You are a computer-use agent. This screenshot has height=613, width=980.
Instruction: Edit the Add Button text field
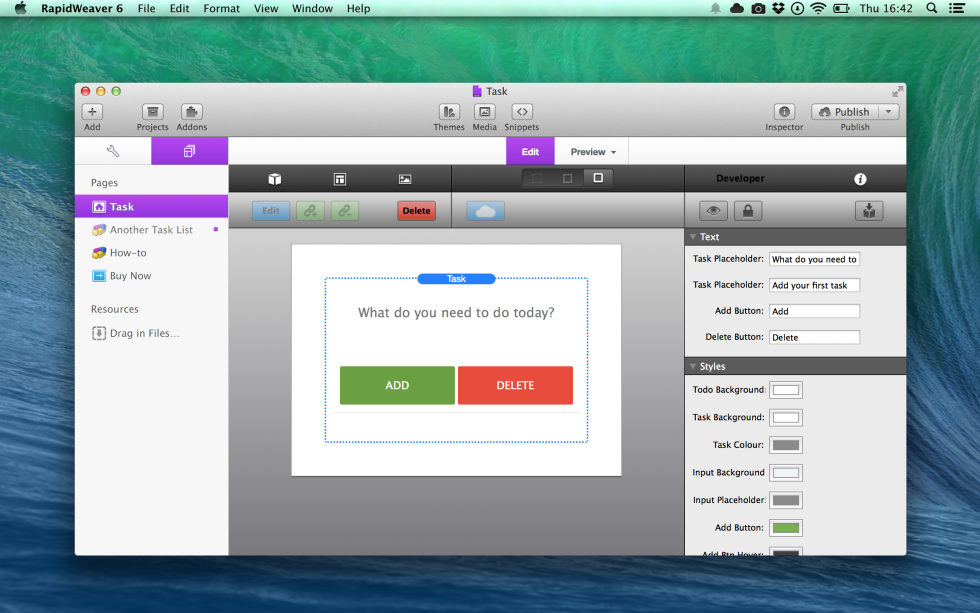(x=814, y=311)
